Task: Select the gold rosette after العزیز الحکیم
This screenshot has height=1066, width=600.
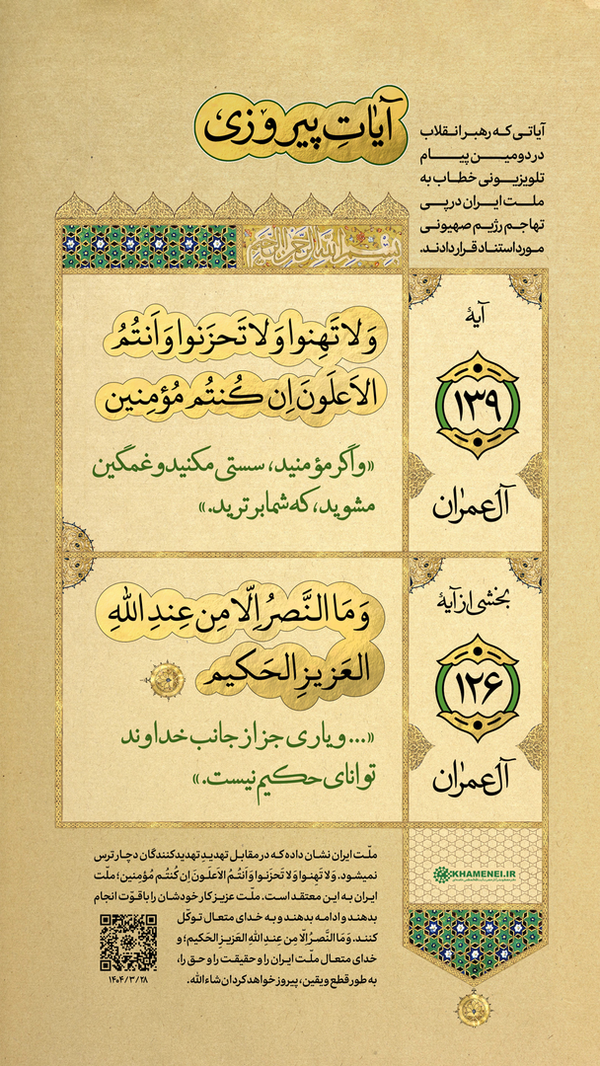Action: tap(167, 677)
